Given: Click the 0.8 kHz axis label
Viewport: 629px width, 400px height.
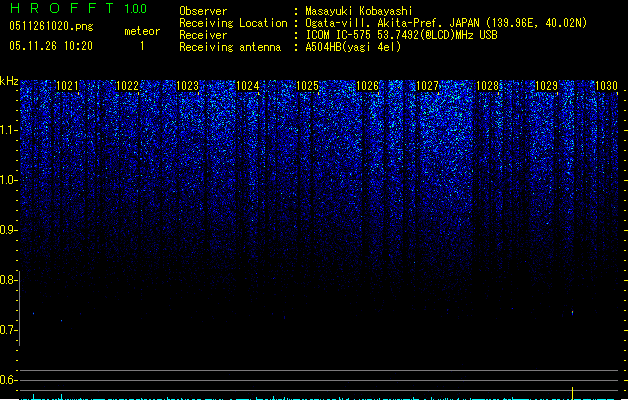Looking at the screenshot, I should coord(9,280).
